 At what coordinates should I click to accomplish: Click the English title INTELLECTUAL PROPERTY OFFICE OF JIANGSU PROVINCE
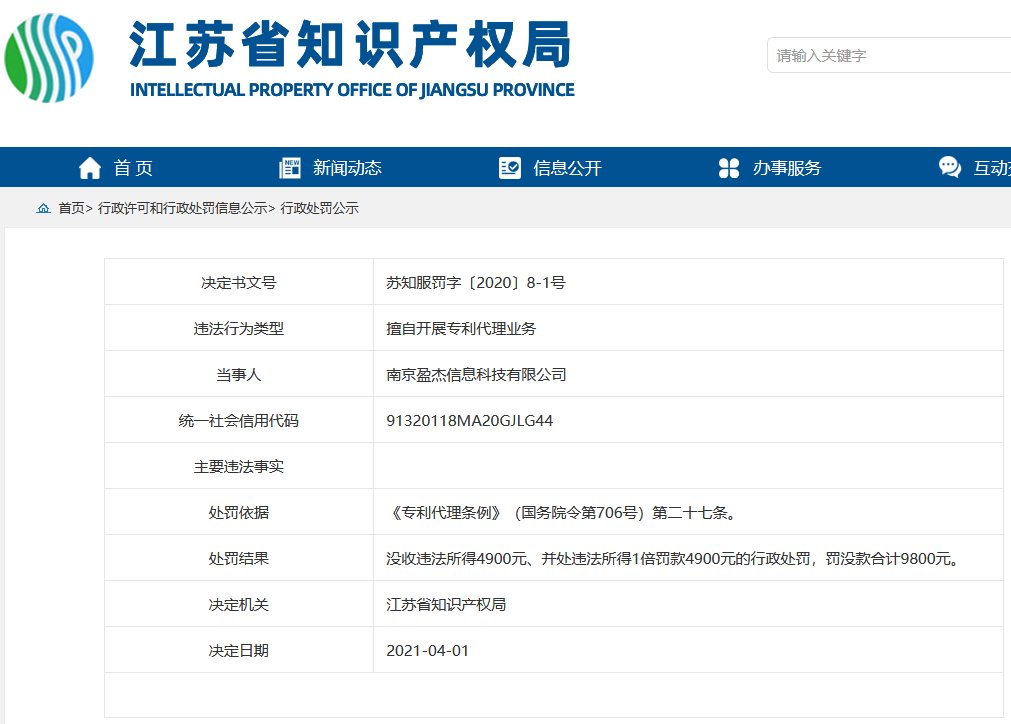click(x=352, y=90)
